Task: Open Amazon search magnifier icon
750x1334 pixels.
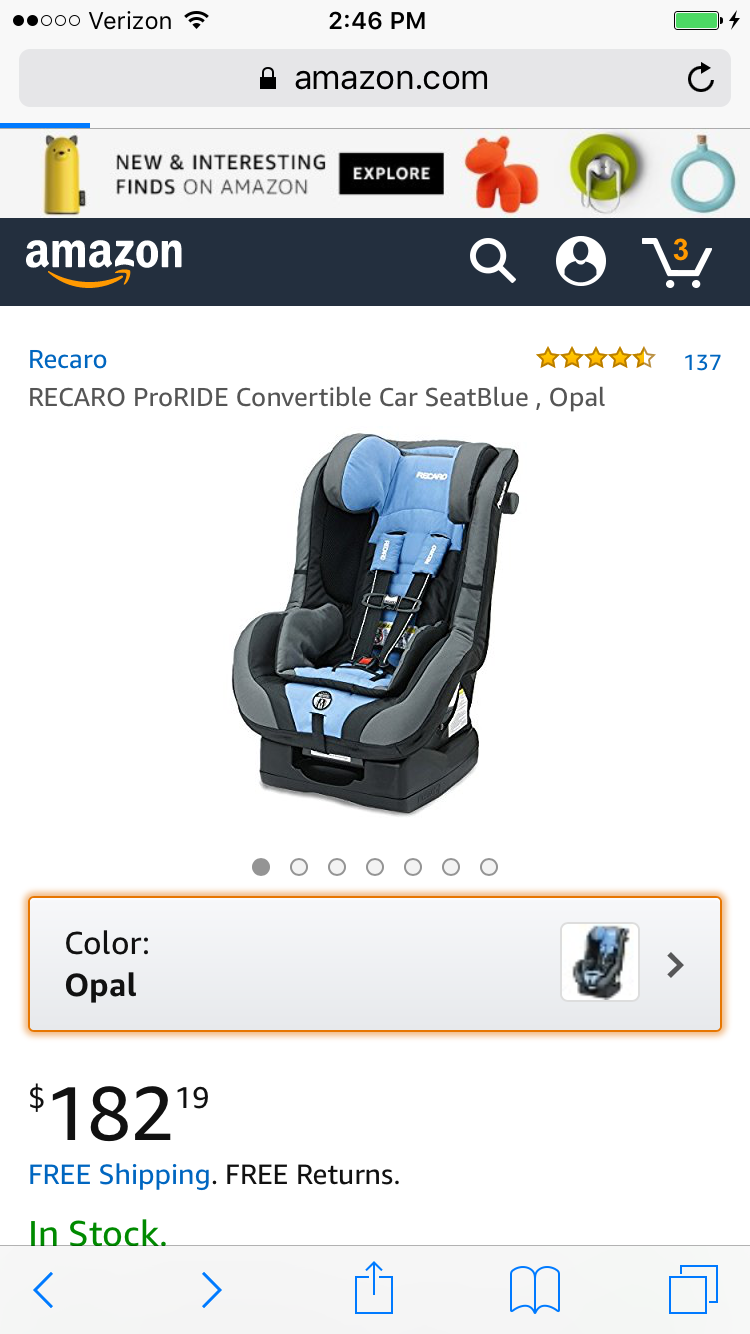Action: pyautogui.click(x=493, y=262)
